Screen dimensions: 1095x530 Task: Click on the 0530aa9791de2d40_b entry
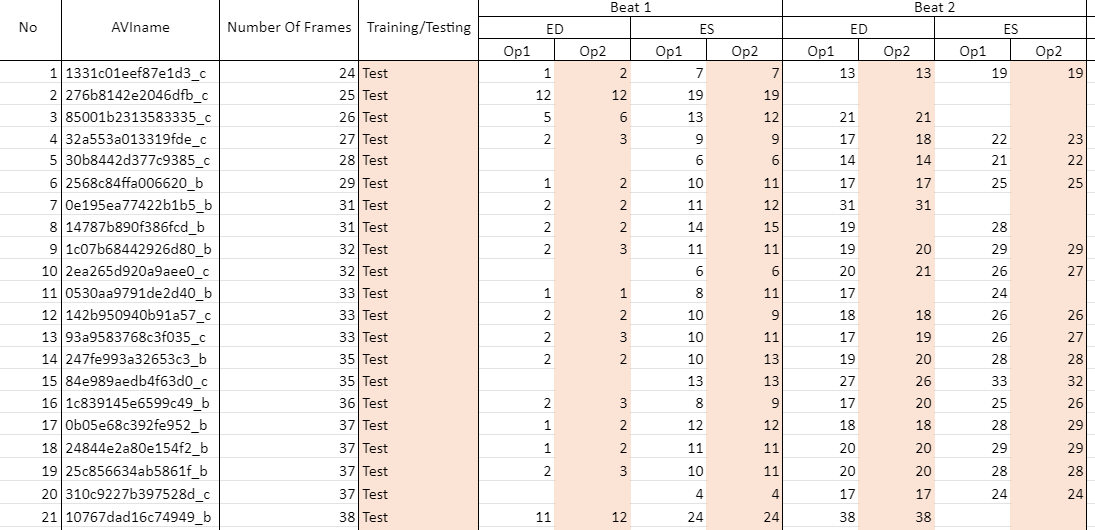click(136, 293)
